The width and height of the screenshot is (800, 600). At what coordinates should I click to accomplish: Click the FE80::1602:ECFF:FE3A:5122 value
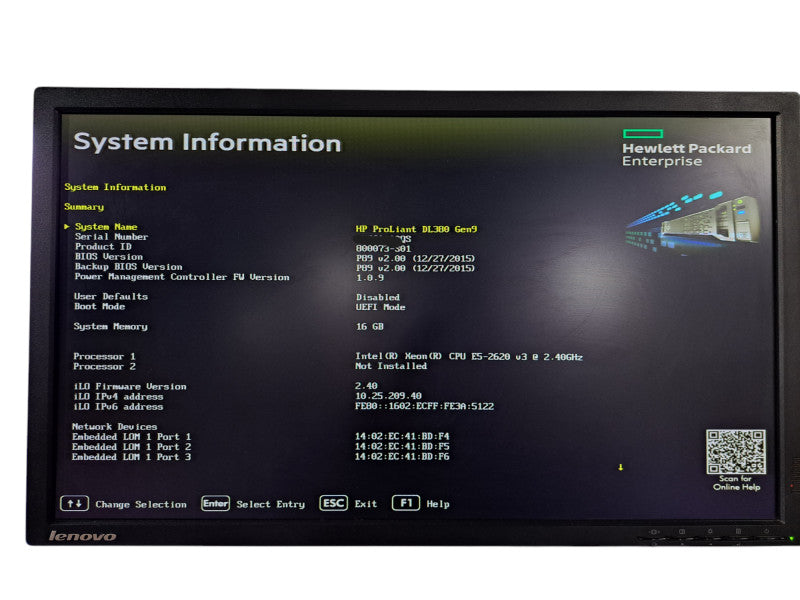424,407
